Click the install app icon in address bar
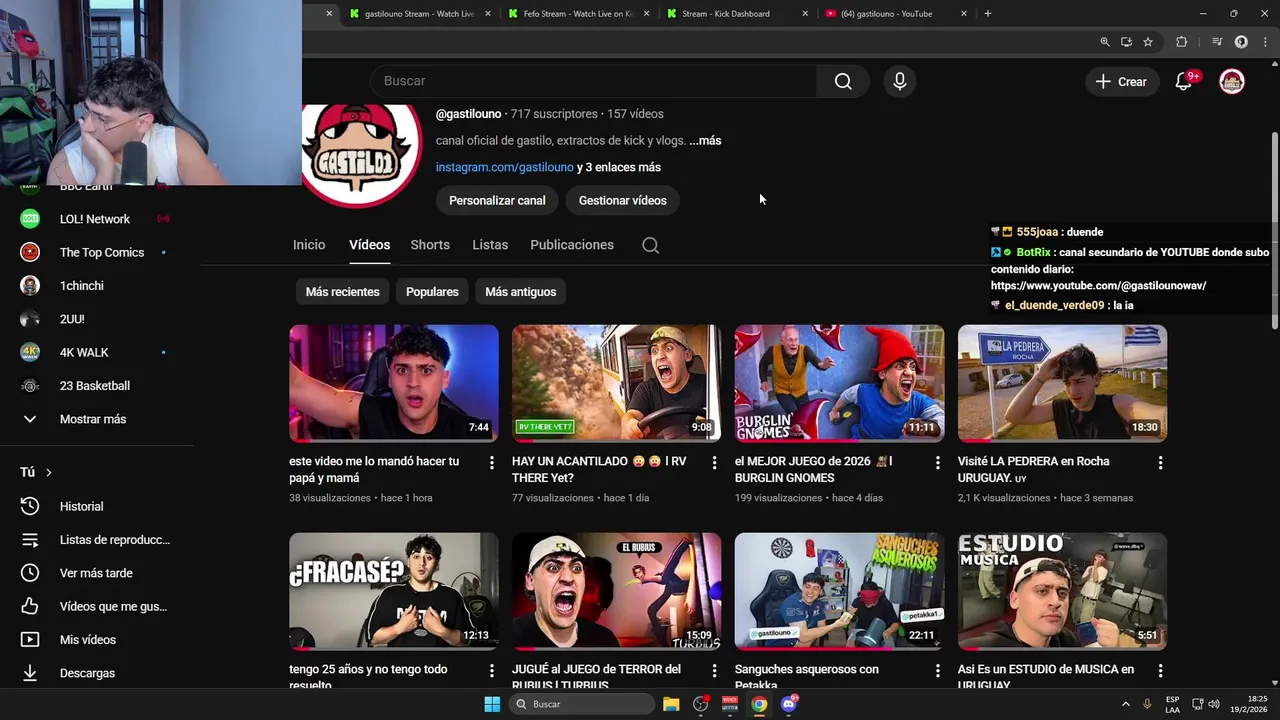1280x720 pixels. tap(1126, 42)
